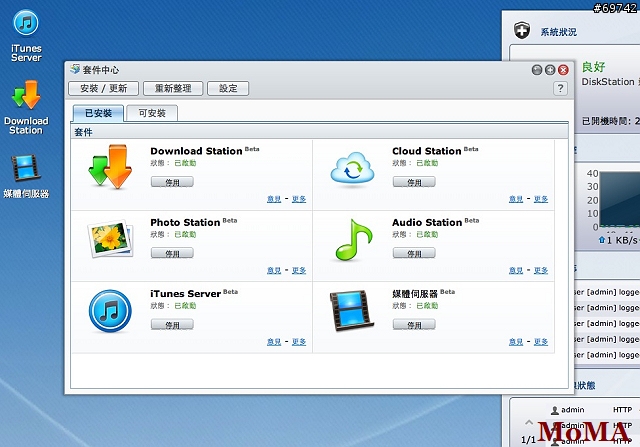Maximize the 套件中心 window
This screenshot has height=447, width=640.
pyautogui.click(x=550, y=70)
